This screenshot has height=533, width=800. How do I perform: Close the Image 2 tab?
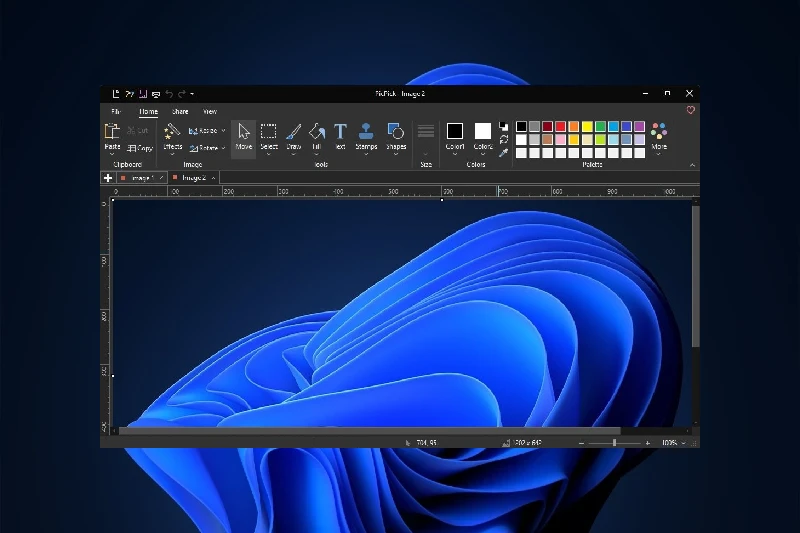[x=213, y=177]
